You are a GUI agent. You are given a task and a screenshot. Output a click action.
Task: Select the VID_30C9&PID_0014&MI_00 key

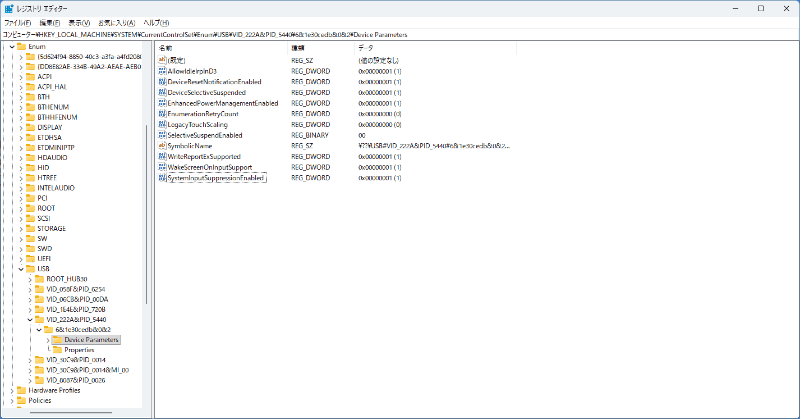[x=88, y=370]
